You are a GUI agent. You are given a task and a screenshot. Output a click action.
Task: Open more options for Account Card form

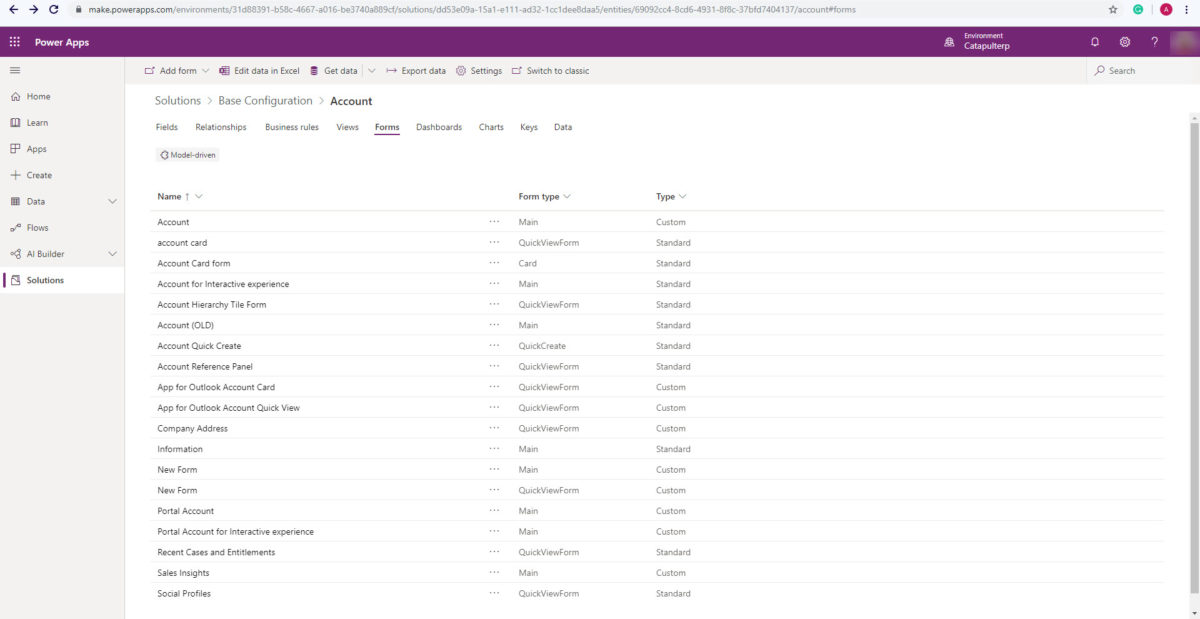click(x=494, y=264)
